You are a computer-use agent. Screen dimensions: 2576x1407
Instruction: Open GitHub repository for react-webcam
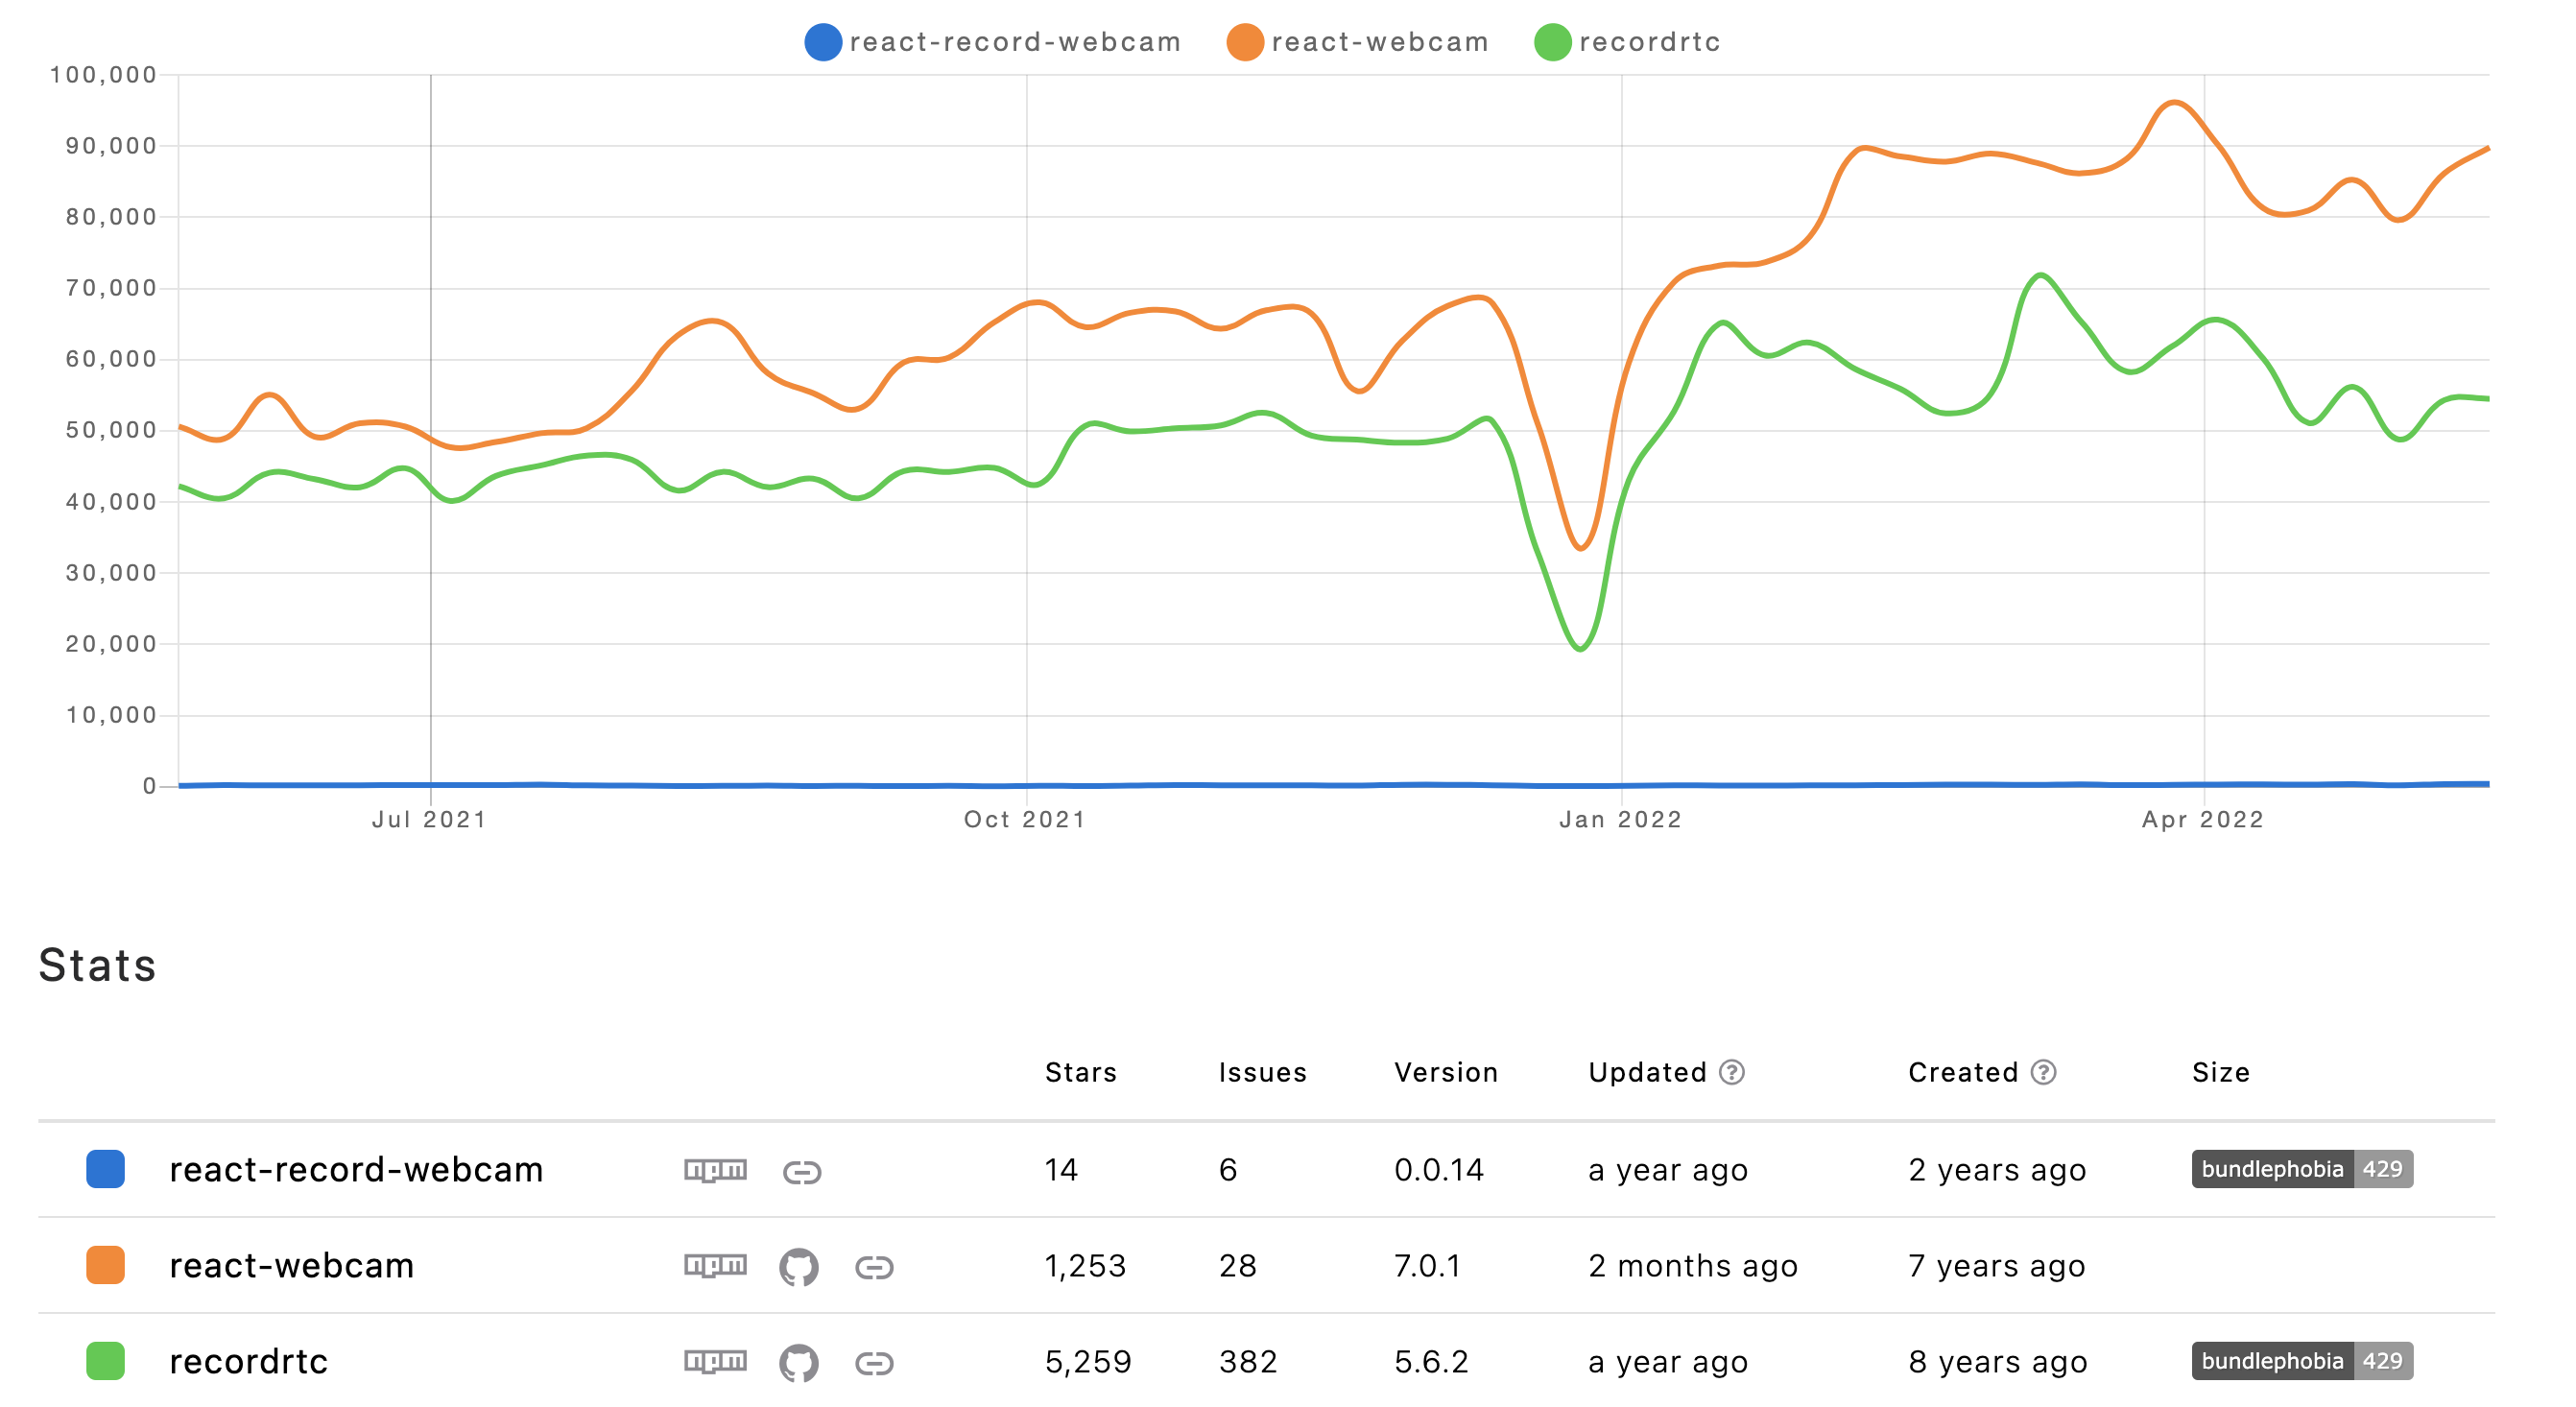pos(798,1267)
